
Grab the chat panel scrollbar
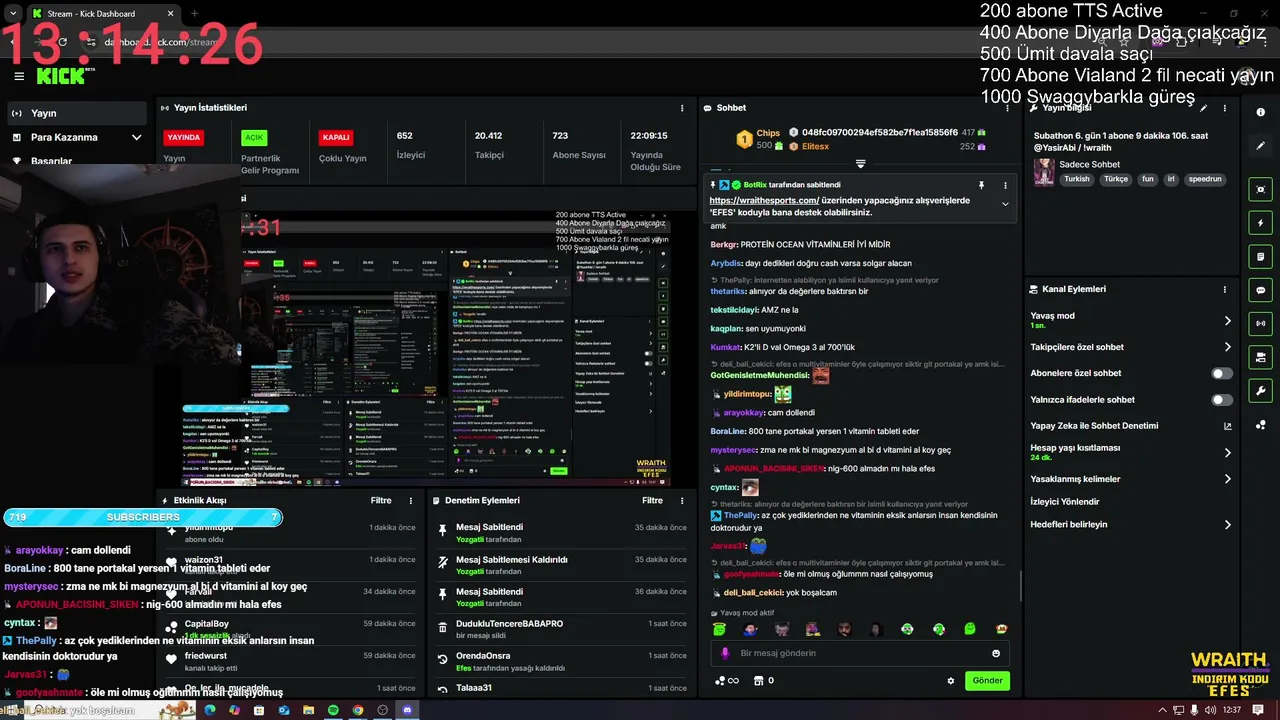click(x=1019, y=585)
